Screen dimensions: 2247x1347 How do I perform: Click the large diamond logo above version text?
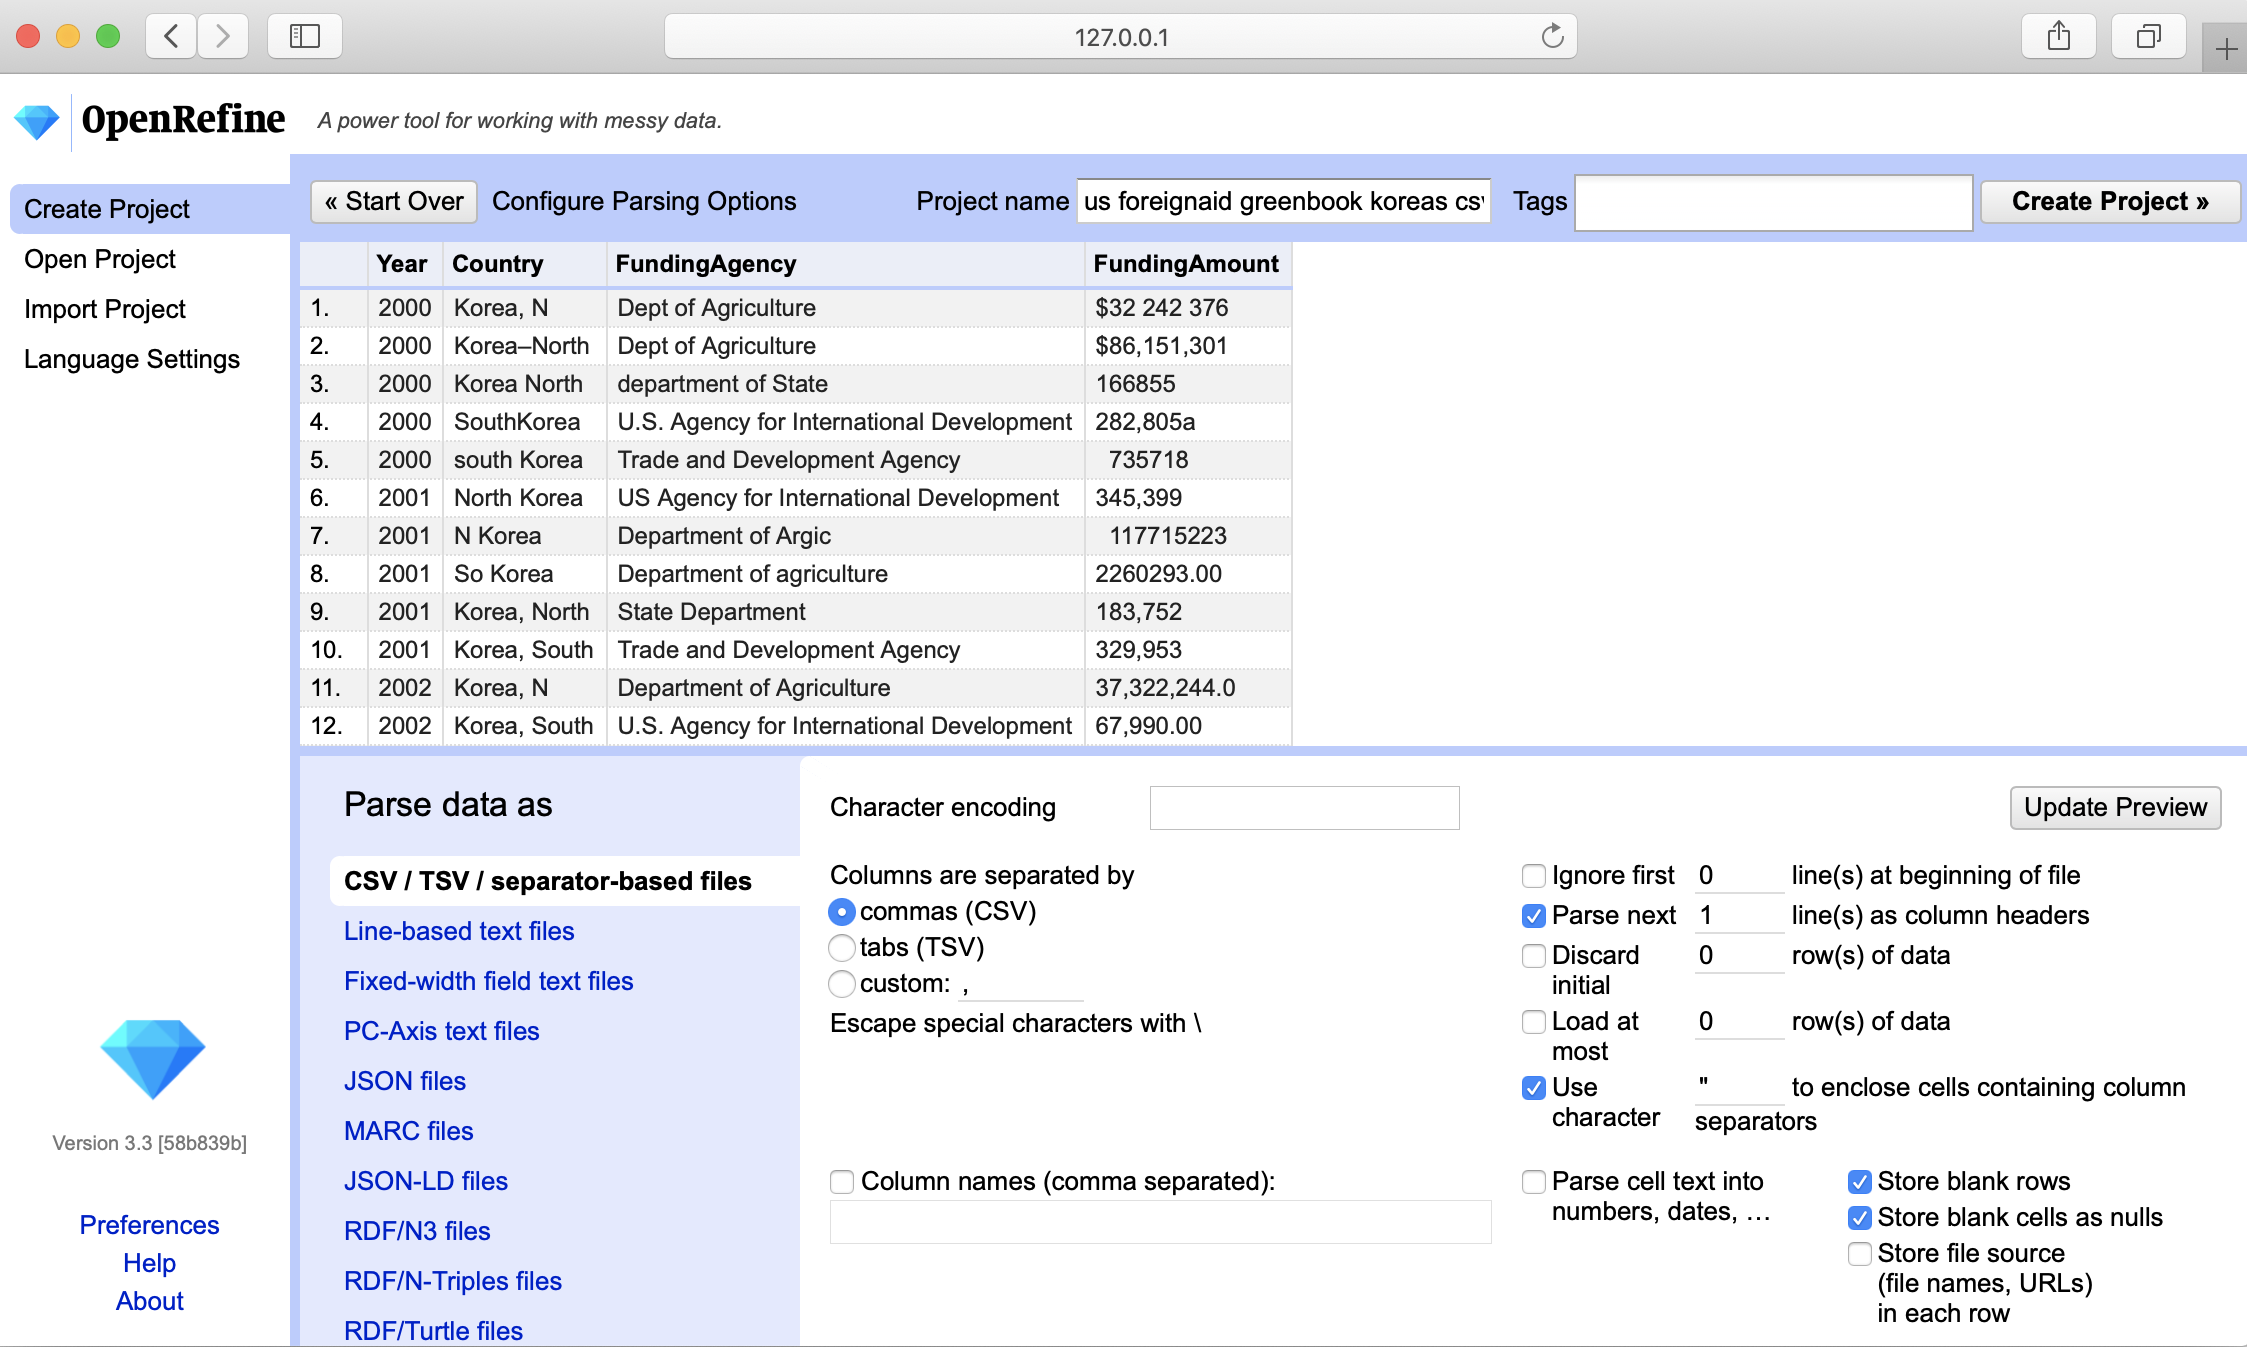152,1059
